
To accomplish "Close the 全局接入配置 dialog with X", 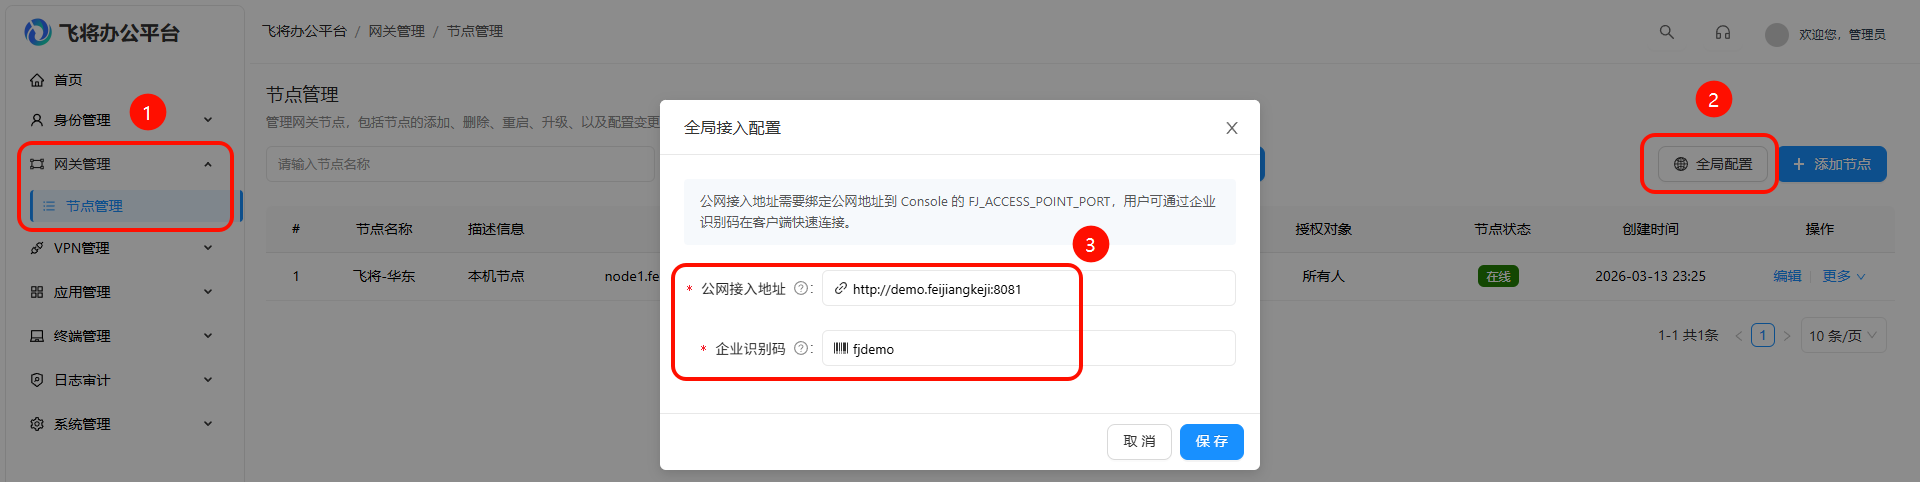I will click(x=1231, y=128).
